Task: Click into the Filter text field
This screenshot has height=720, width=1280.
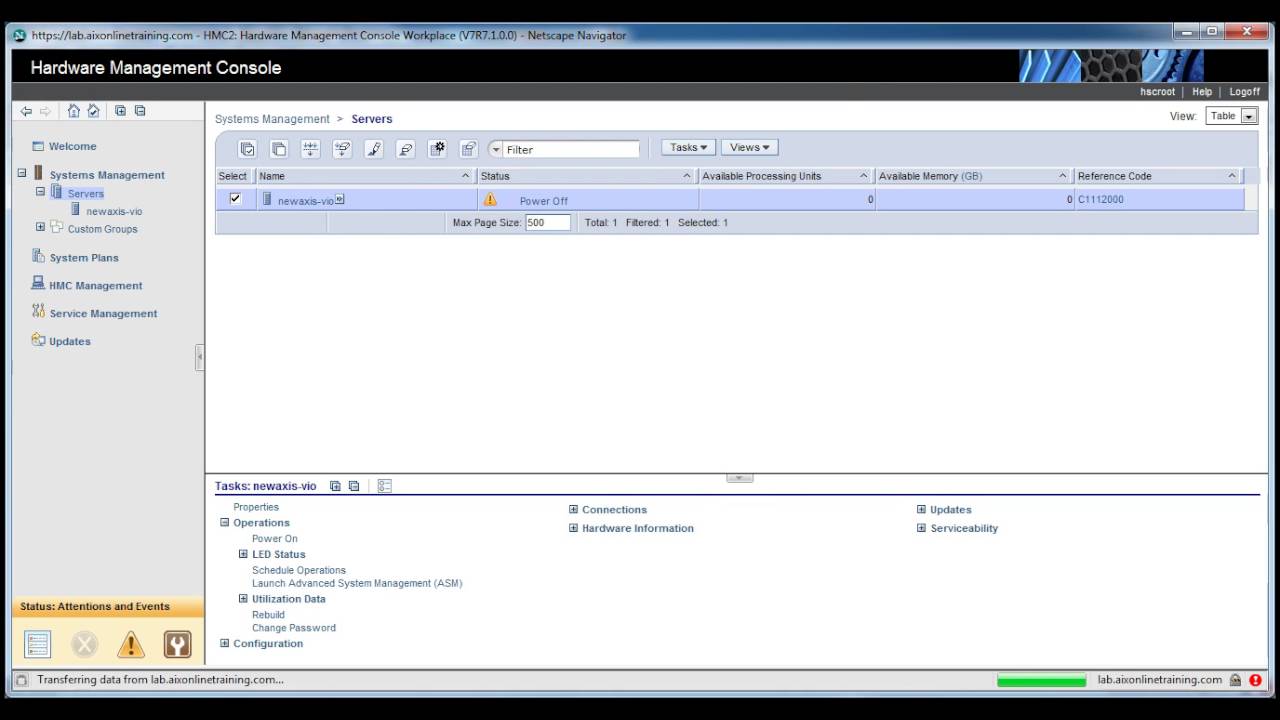Action: point(571,149)
